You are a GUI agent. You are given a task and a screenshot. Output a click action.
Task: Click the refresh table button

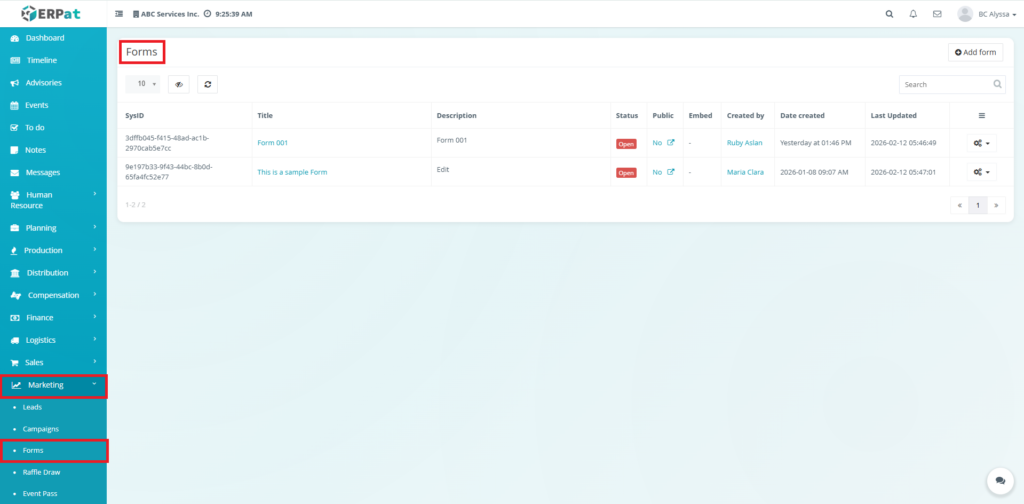point(207,85)
